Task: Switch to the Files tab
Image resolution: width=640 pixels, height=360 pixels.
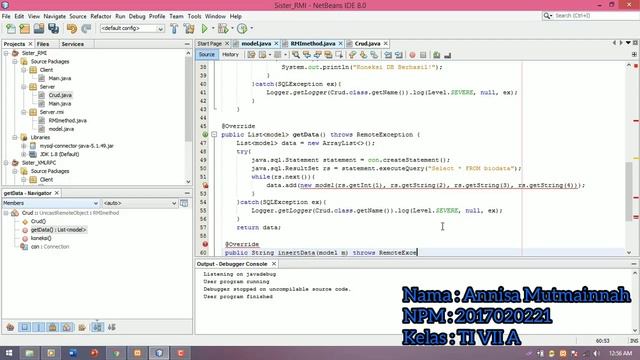Action: tap(43, 44)
